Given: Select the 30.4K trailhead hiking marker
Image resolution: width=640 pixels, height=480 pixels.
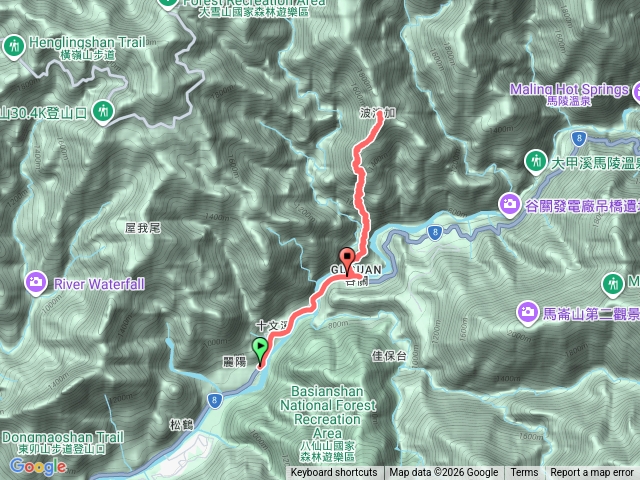Looking at the screenshot, I should click(102, 112).
